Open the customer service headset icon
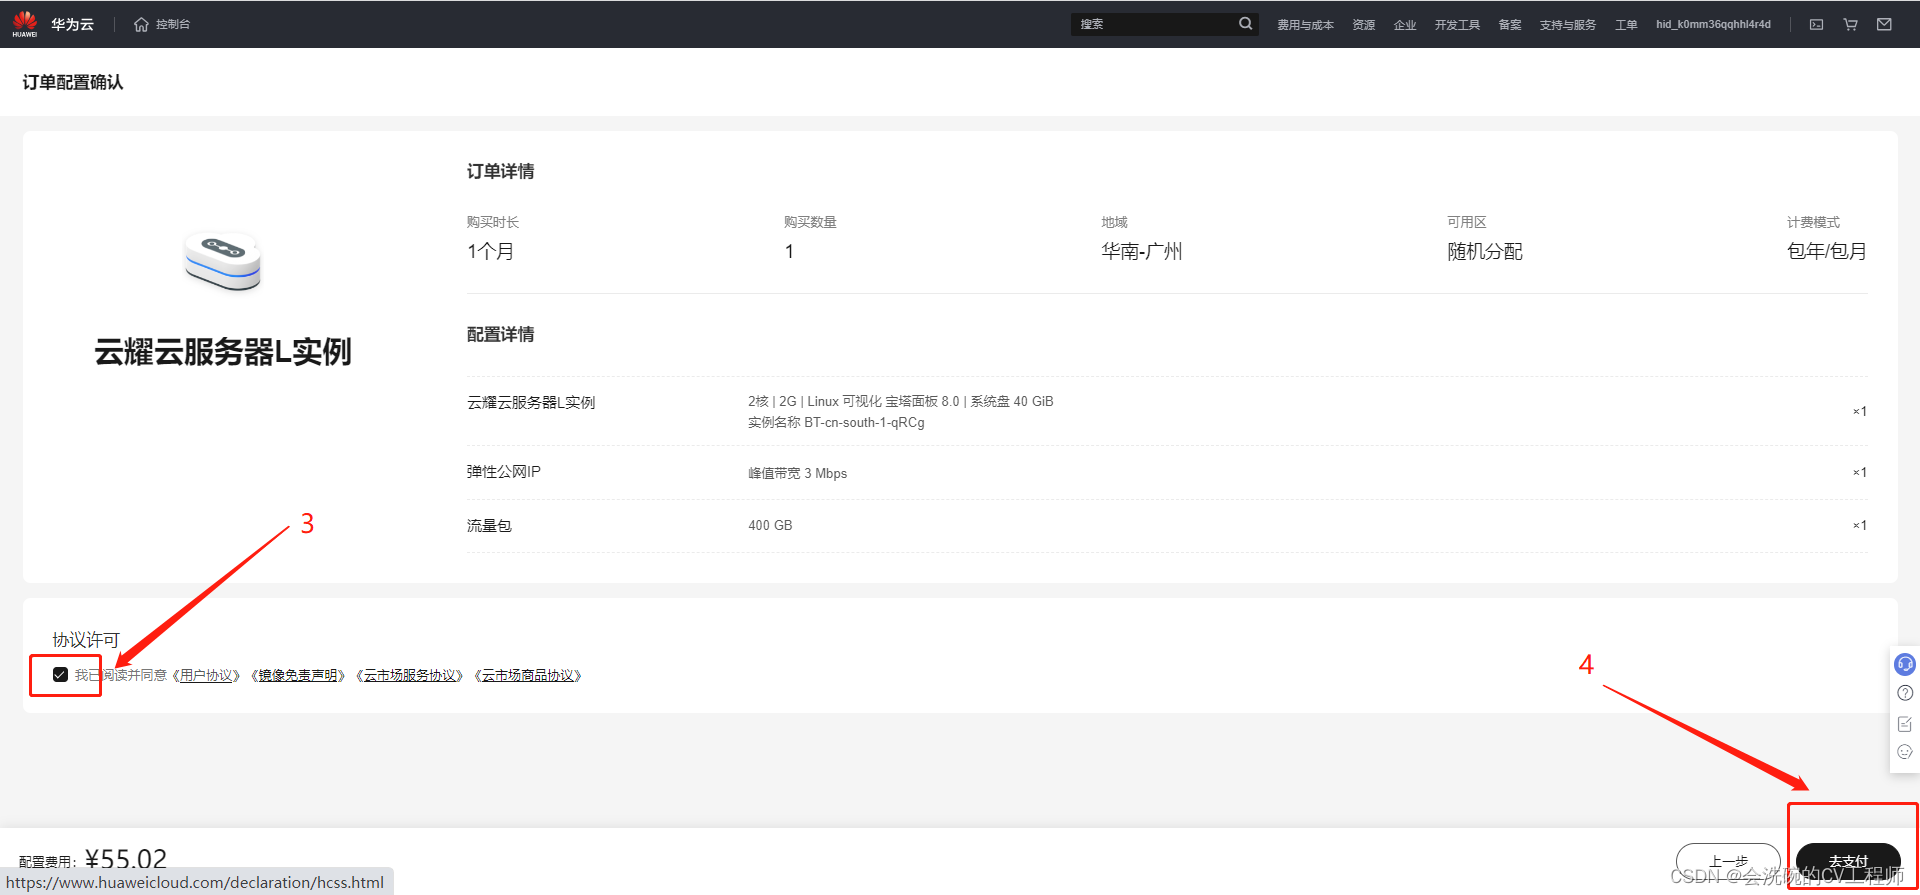Screen dimensions: 1920x895 (1905, 664)
